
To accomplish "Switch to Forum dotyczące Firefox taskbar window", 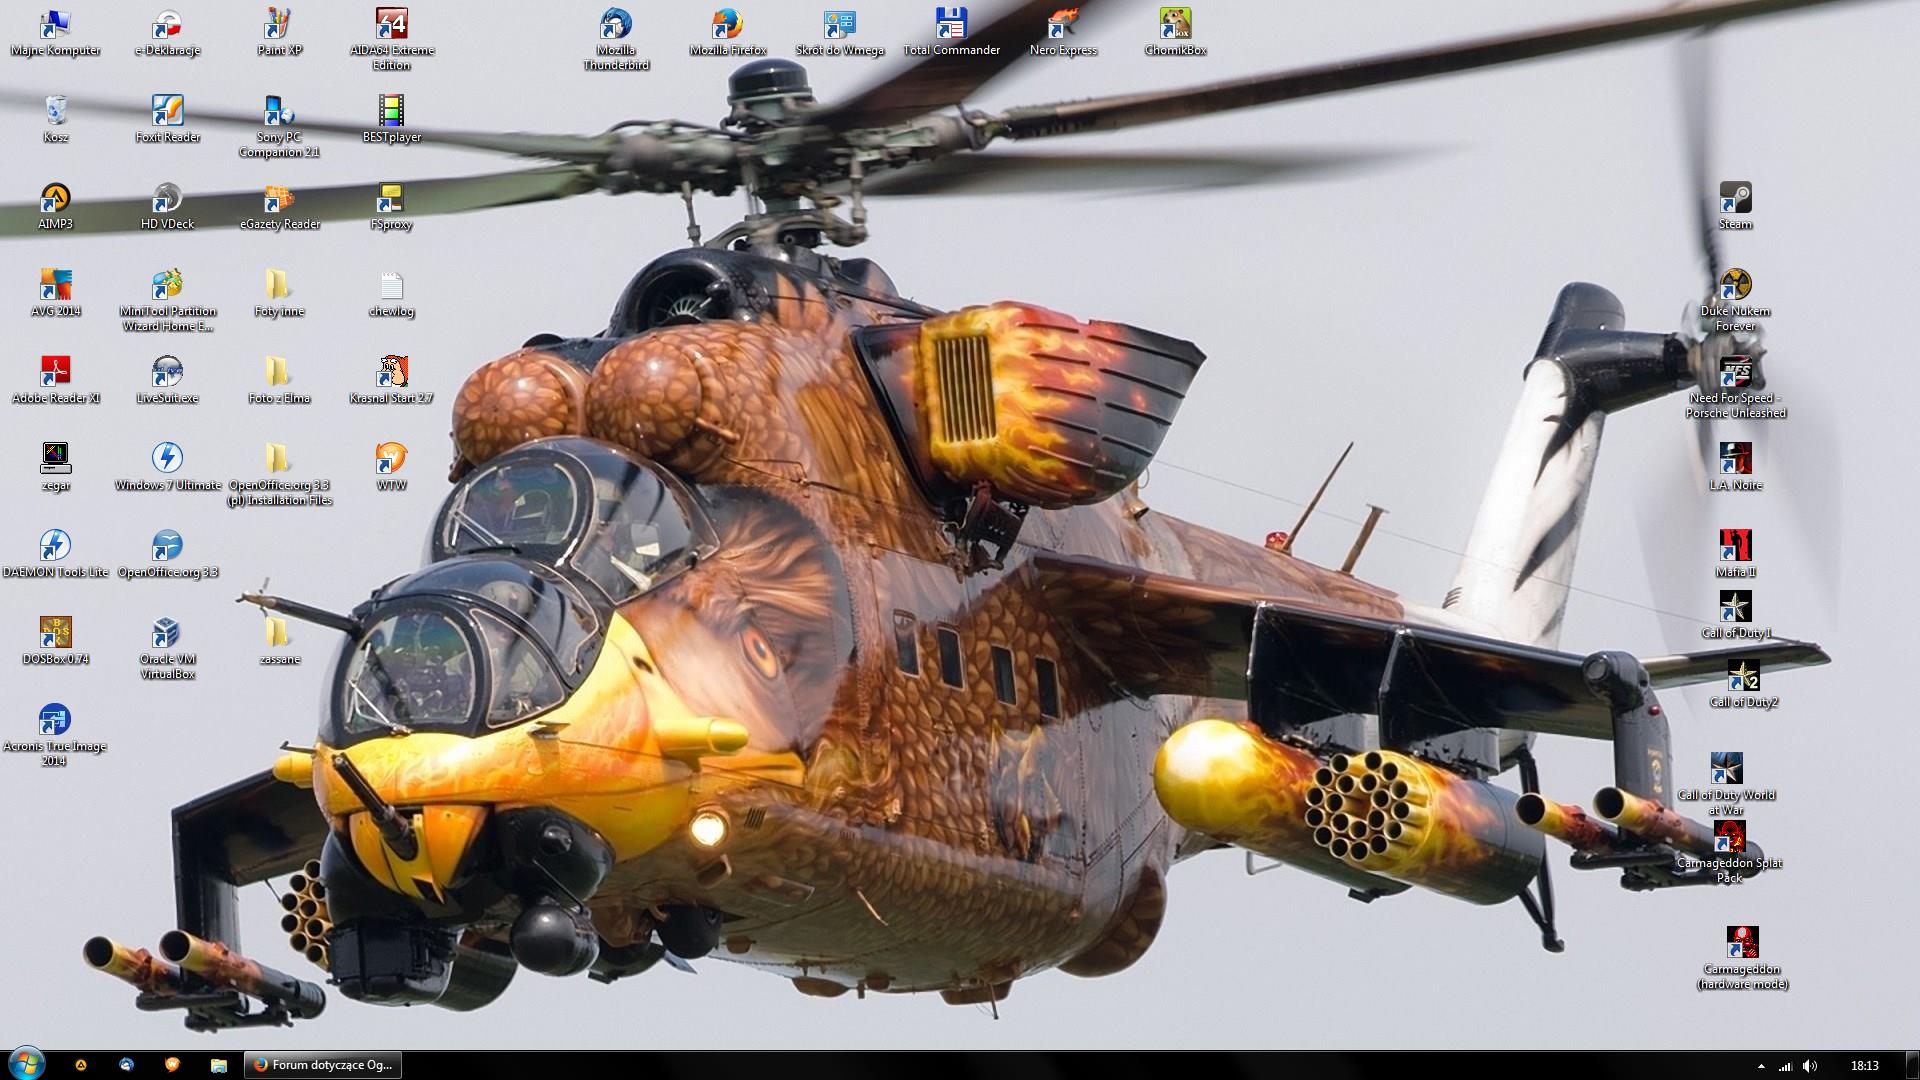I will click(324, 1065).
